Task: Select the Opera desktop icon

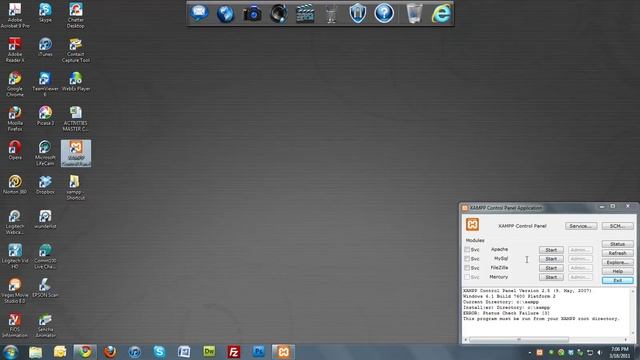Action: [x=15, y=150]
